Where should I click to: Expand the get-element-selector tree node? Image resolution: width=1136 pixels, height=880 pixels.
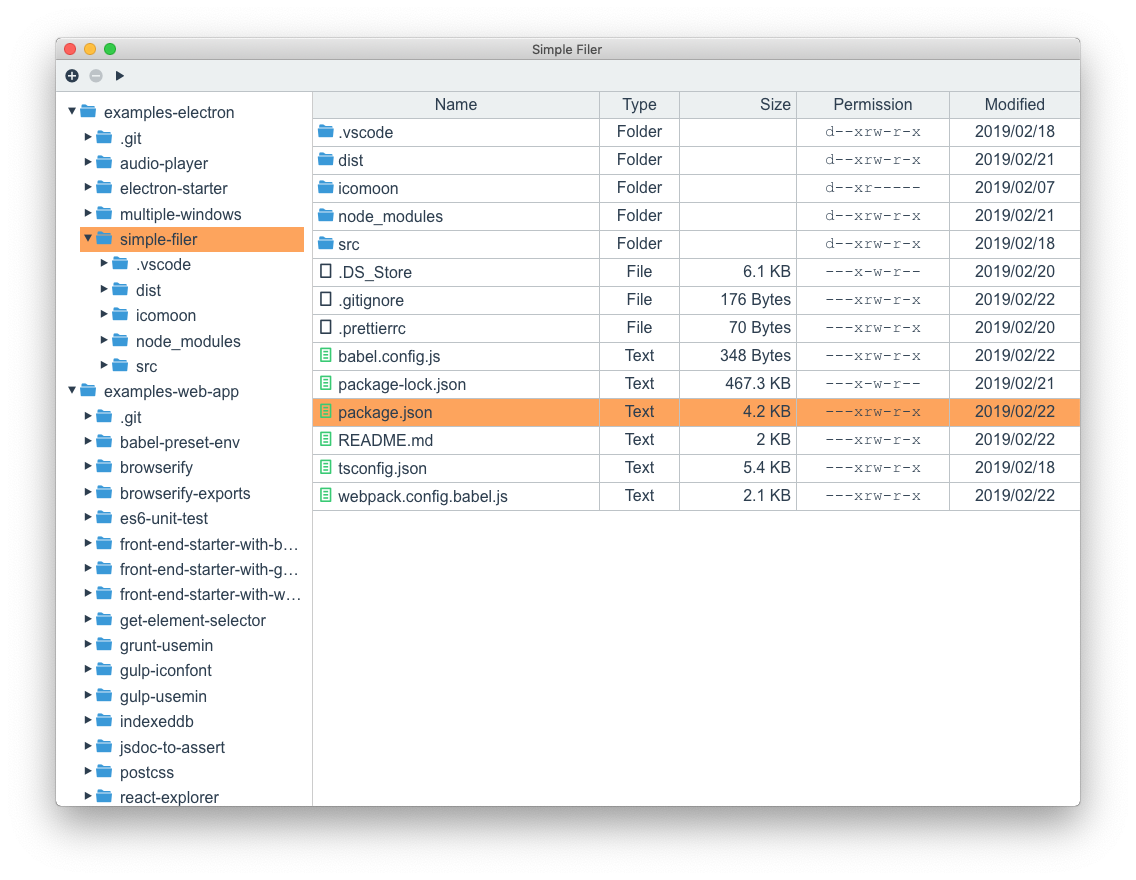coord(88,619)
